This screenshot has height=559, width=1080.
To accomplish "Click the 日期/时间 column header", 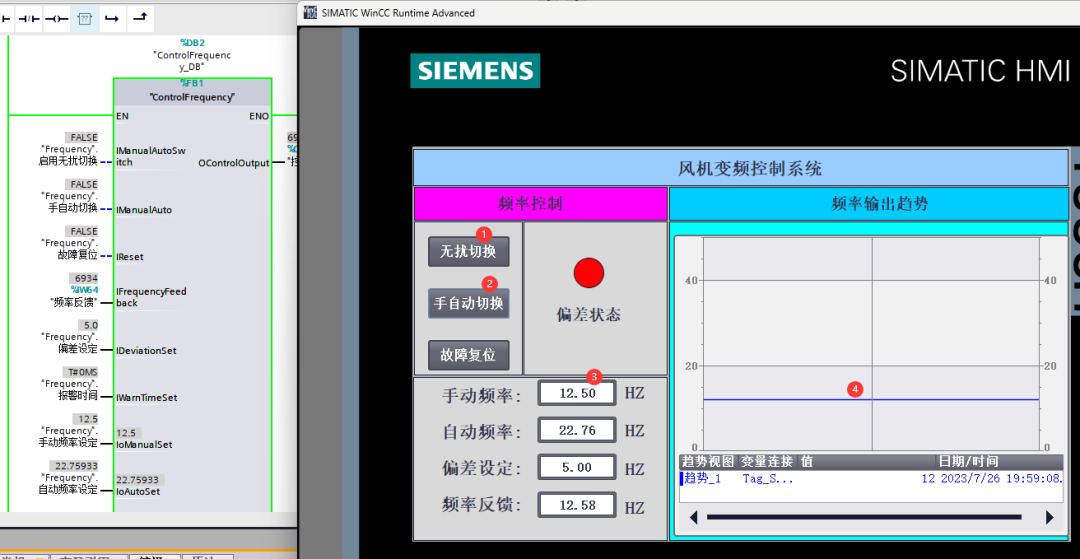I will tap(968, 461).
